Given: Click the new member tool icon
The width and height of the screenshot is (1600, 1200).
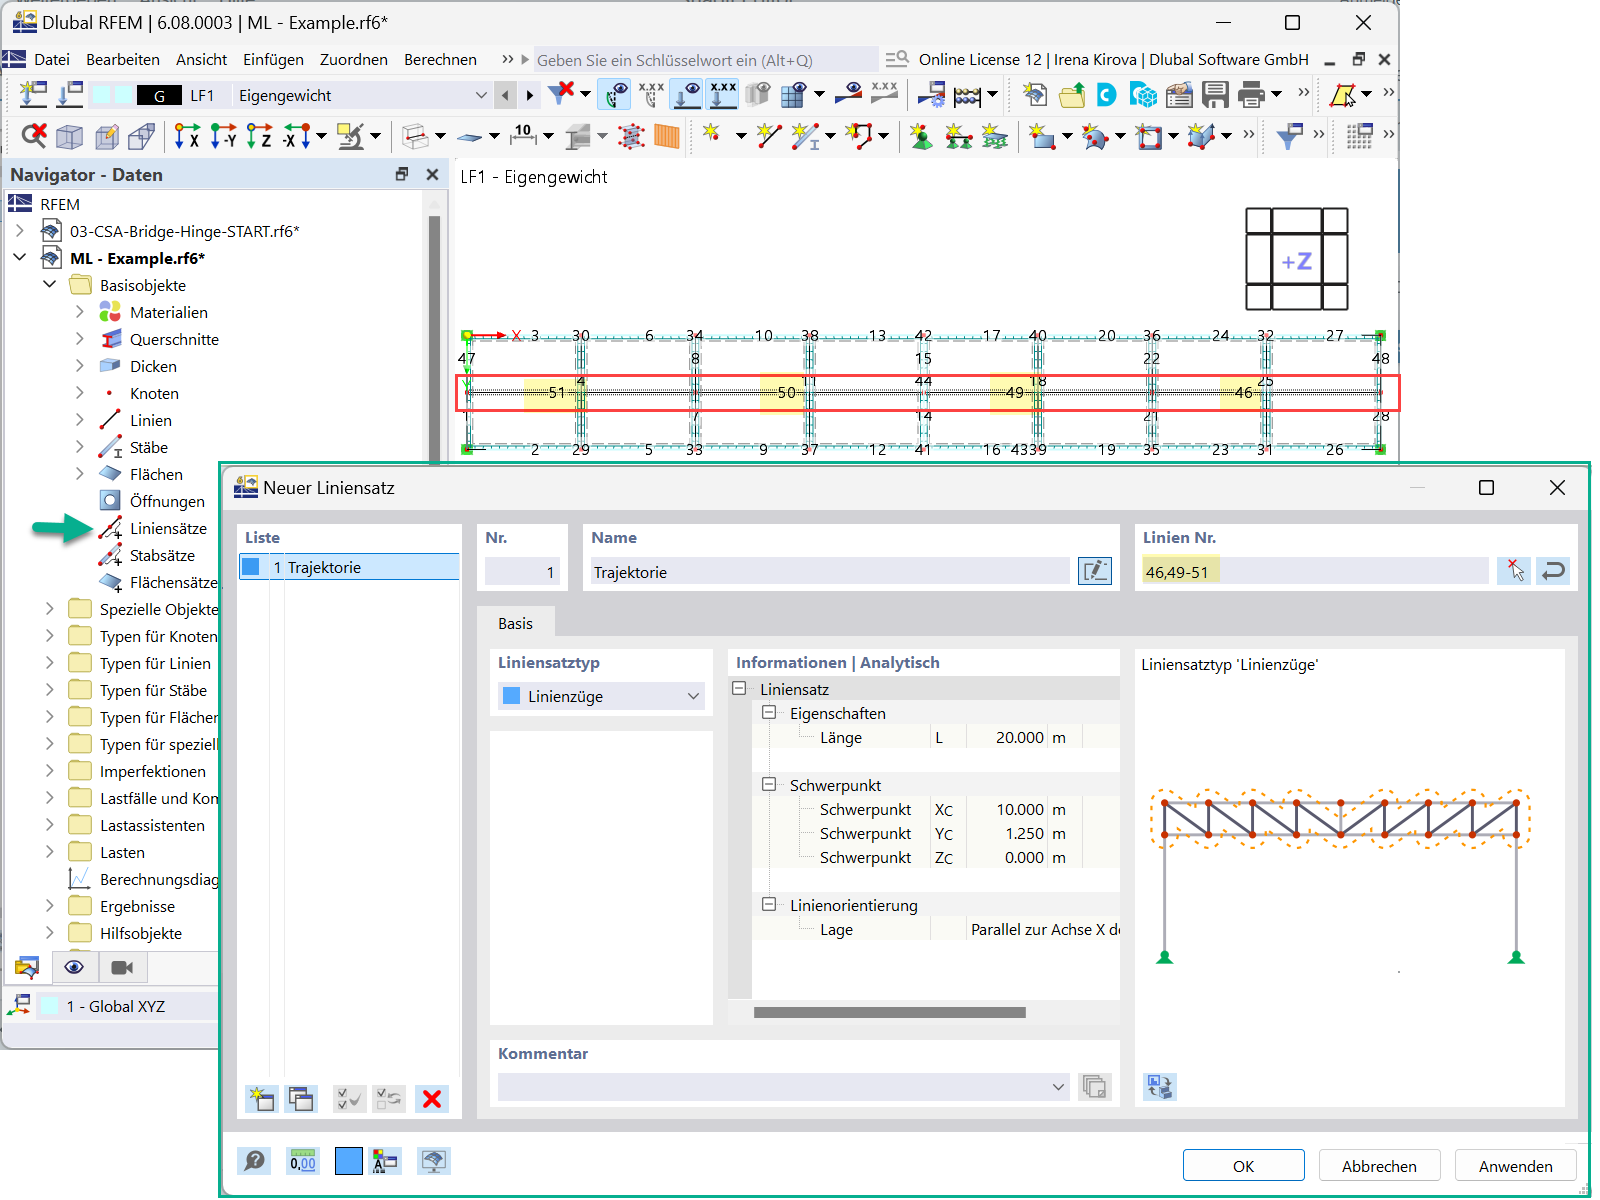Looking at the screenshot, I should [x=805, y=136].
